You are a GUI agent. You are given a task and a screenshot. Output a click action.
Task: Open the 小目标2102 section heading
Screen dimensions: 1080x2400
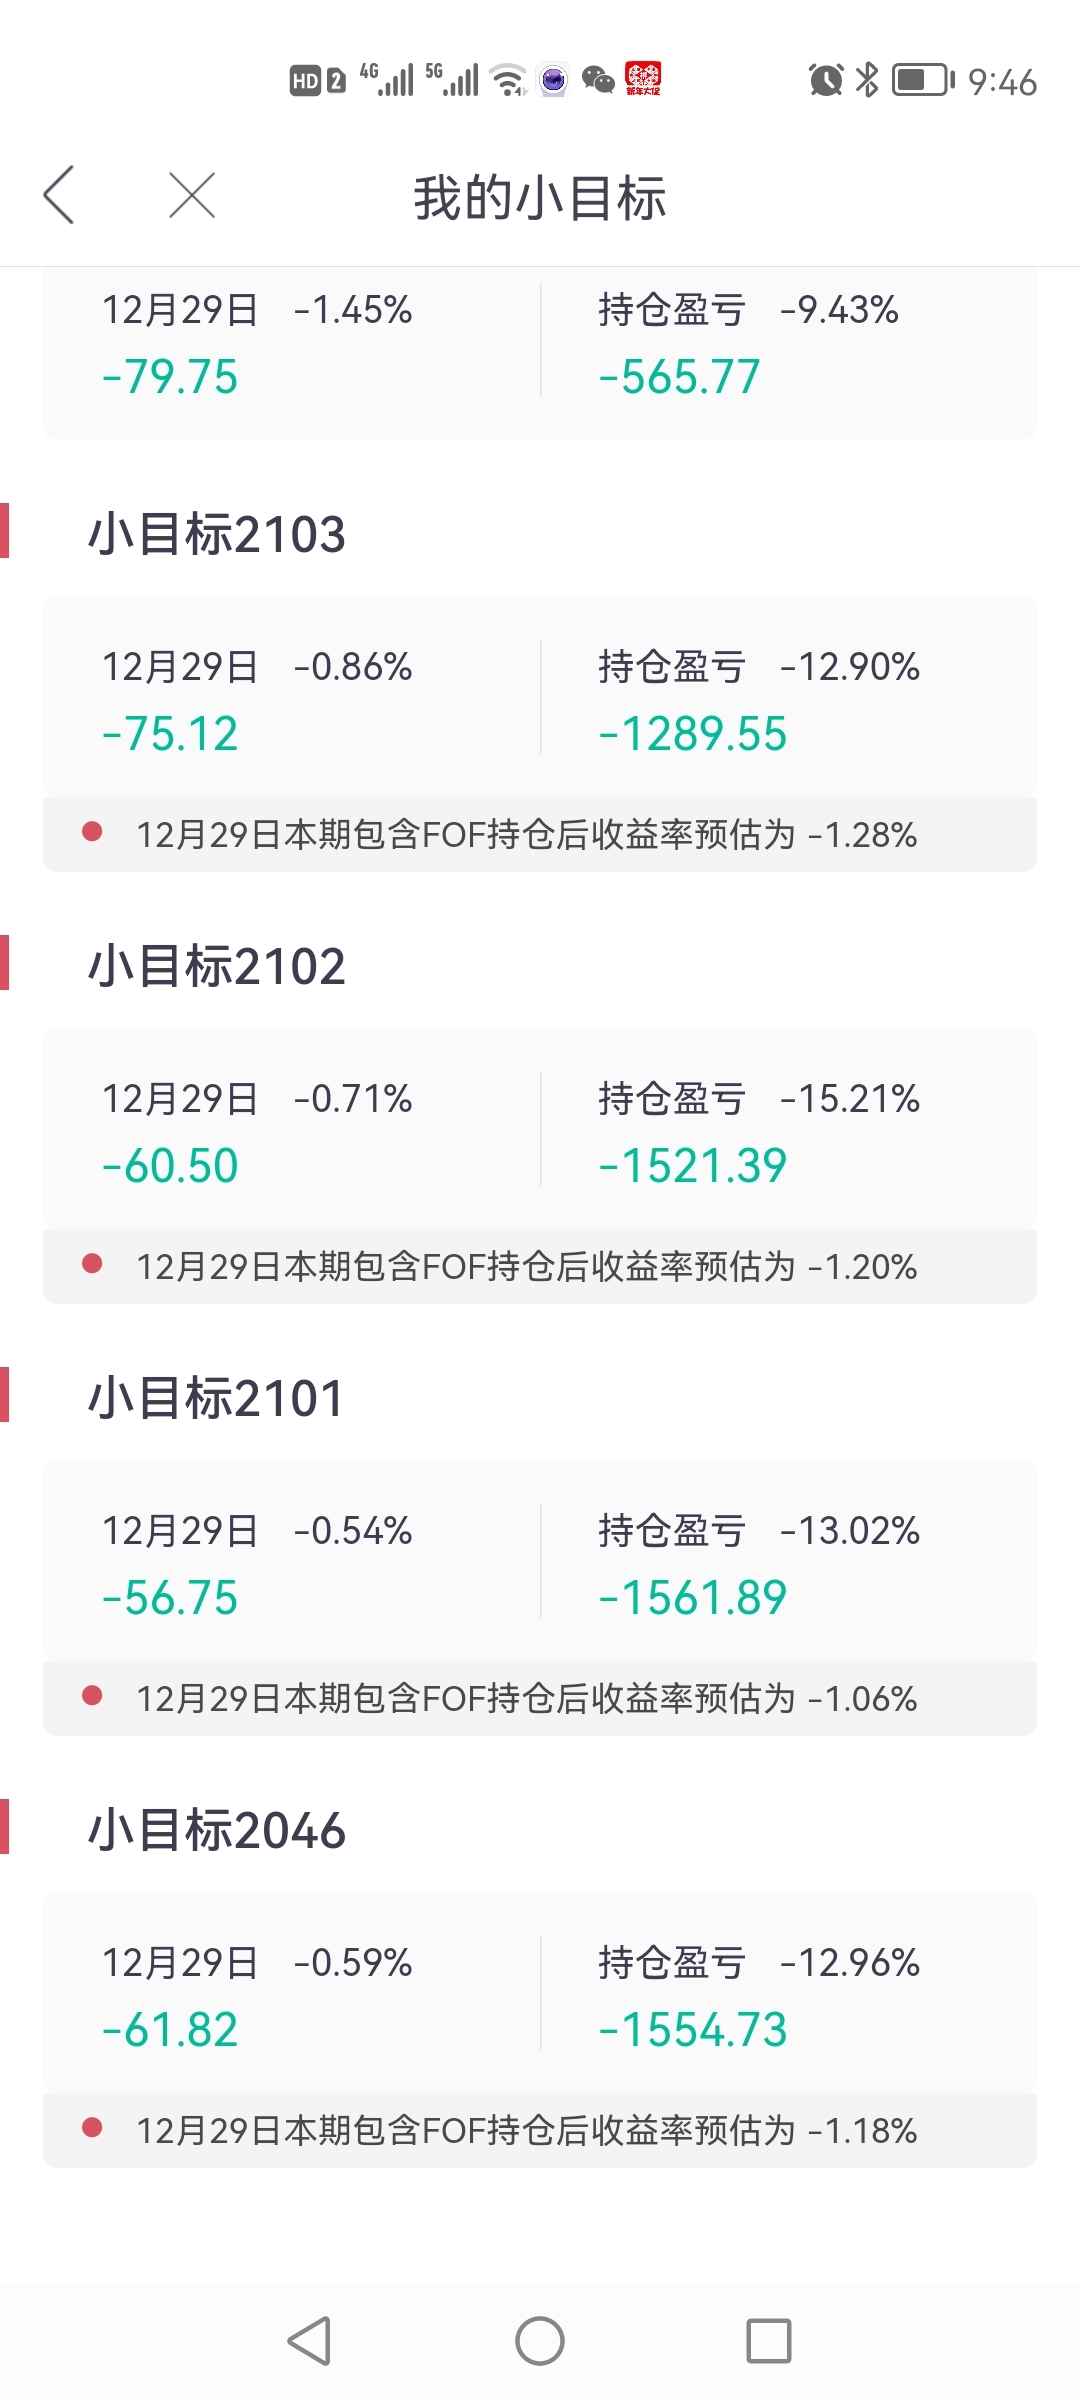coord(217,965)
